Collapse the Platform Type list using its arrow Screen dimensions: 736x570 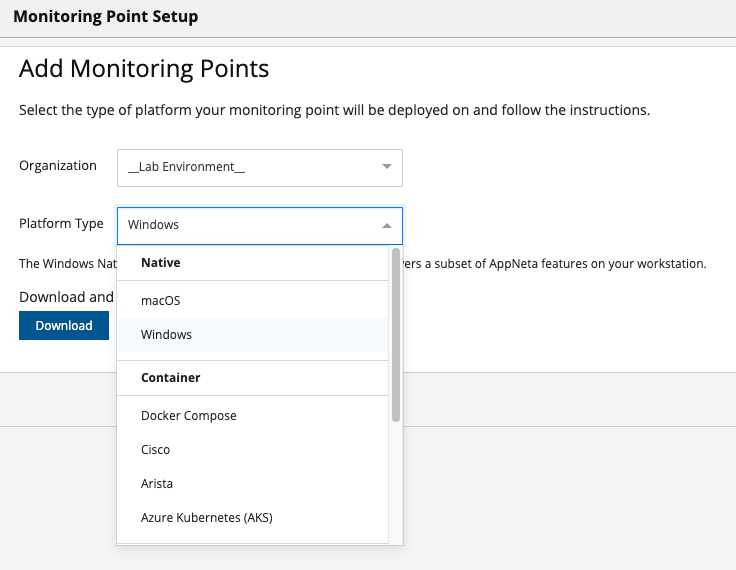(387, 225)
